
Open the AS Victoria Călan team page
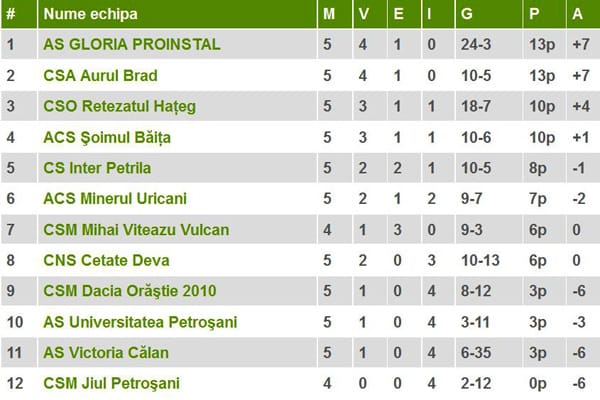[106, 353]
